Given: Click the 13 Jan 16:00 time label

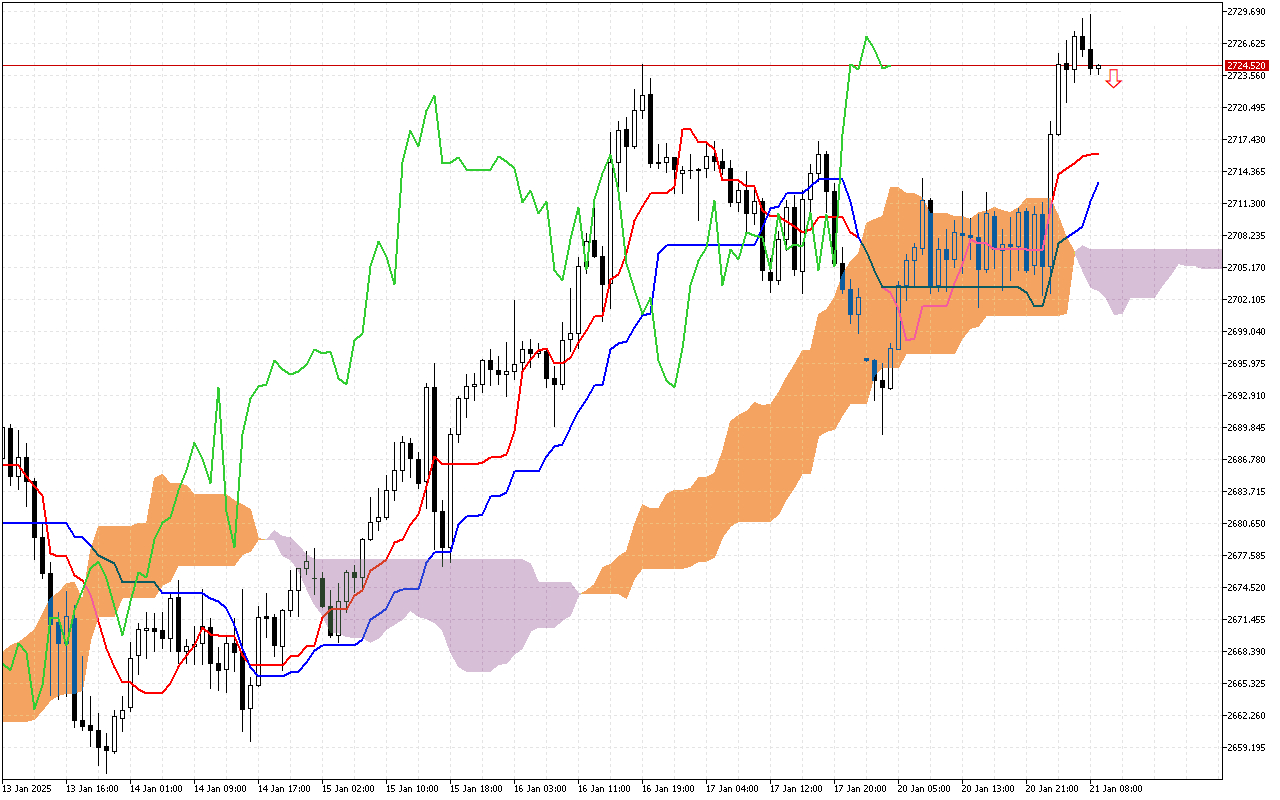Looking at the screenshot, I should click(93, 789).
